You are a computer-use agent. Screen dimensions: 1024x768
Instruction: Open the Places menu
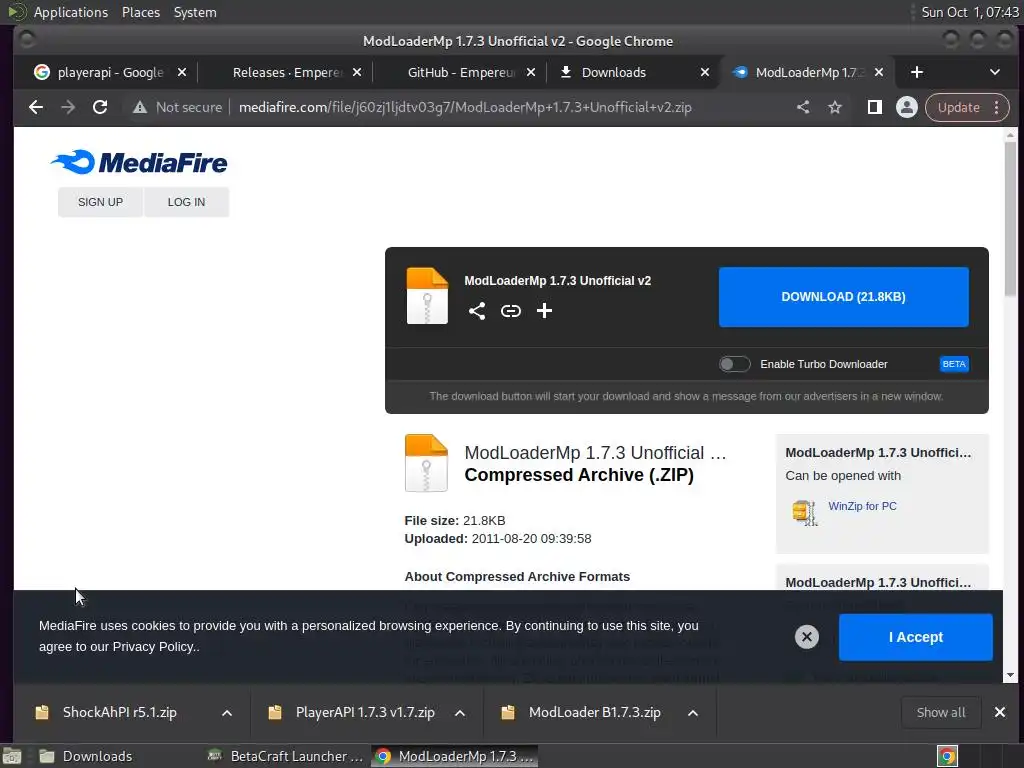pos(141,12)
